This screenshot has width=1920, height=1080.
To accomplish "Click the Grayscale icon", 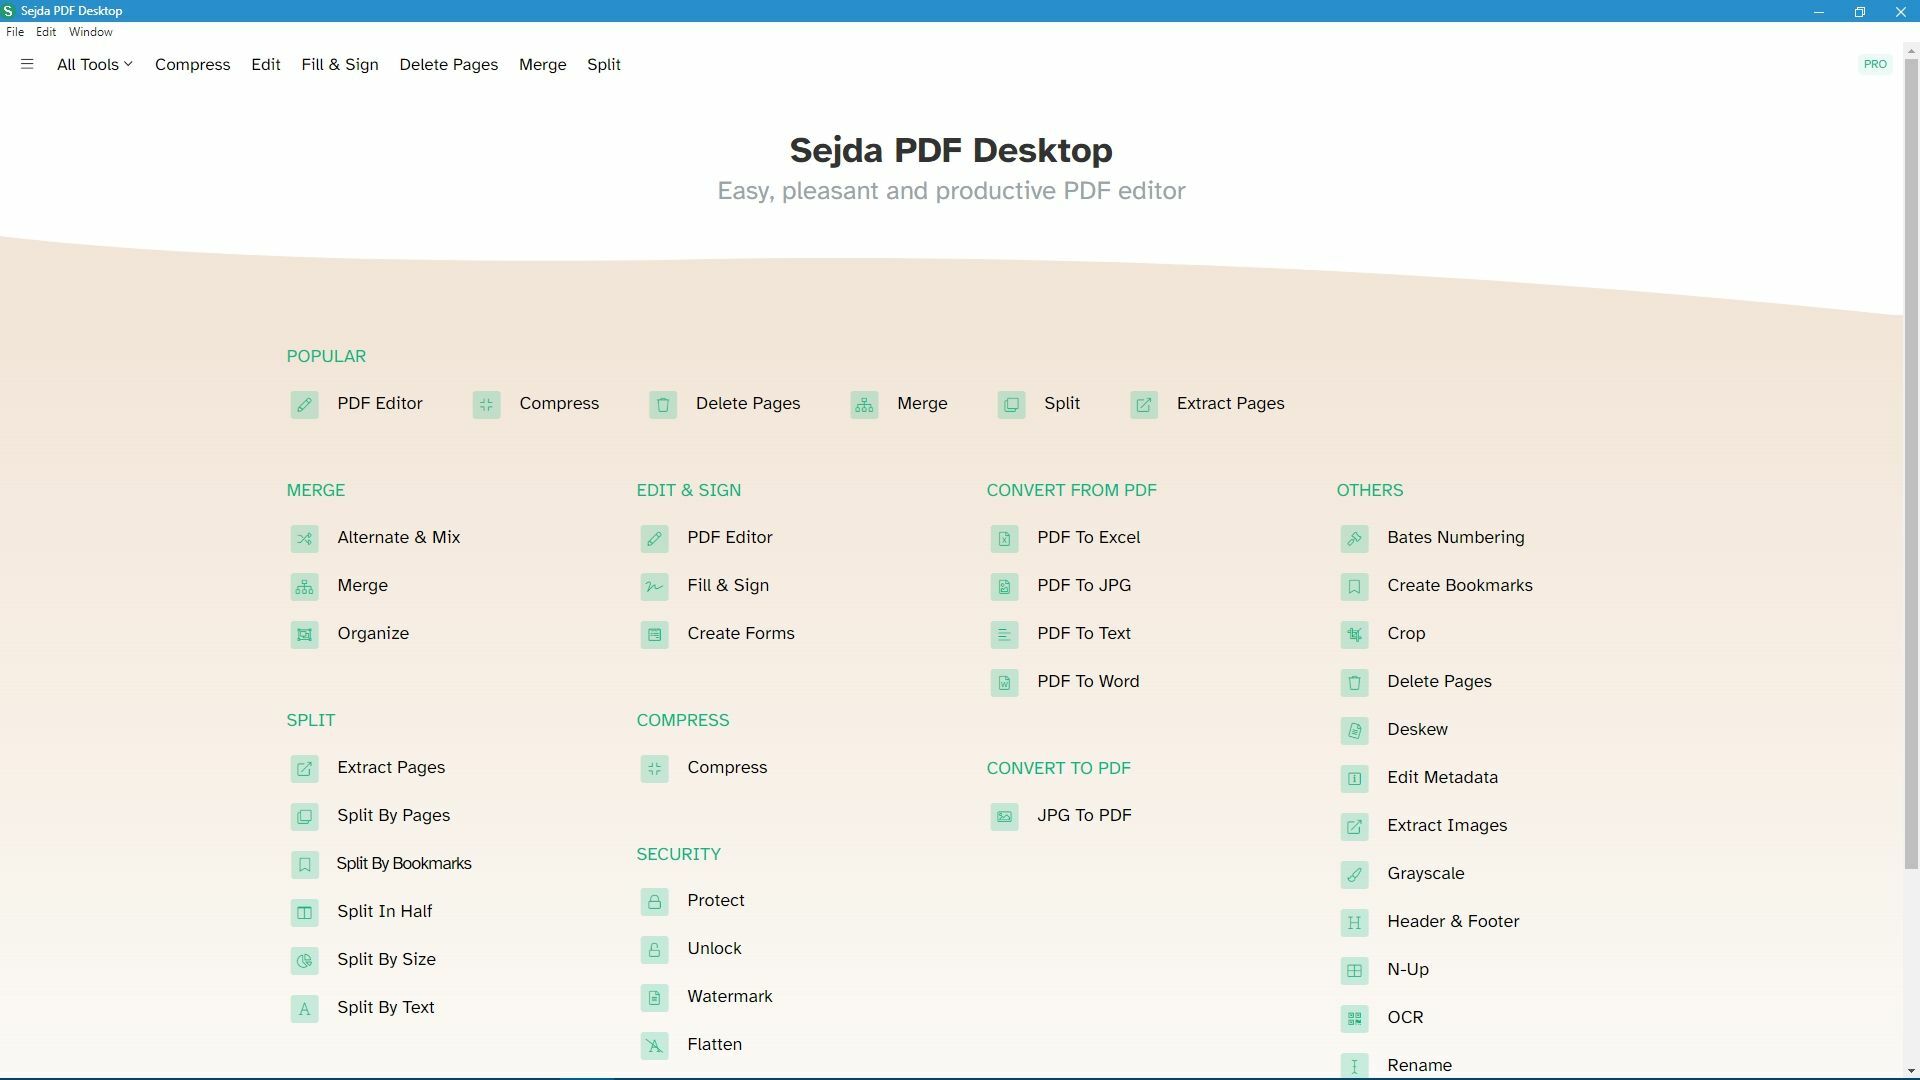I will [1355, 875].
